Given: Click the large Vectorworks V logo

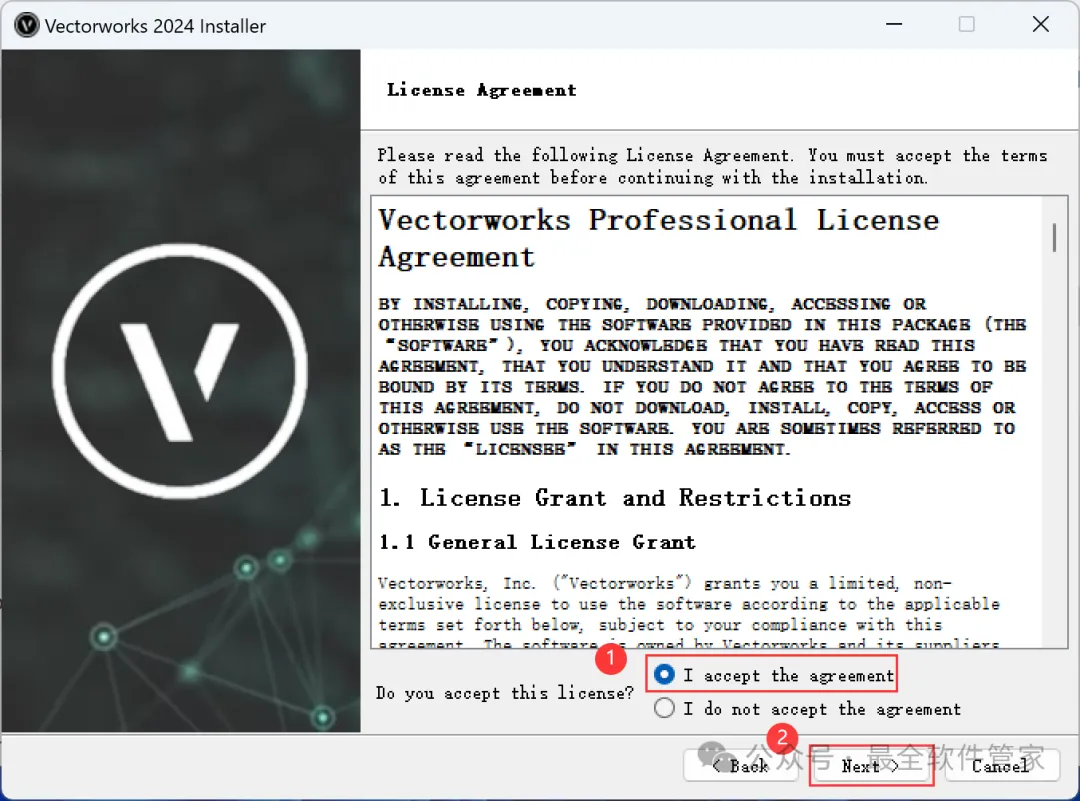Looking at the screenshot, I should pos(180,371).
